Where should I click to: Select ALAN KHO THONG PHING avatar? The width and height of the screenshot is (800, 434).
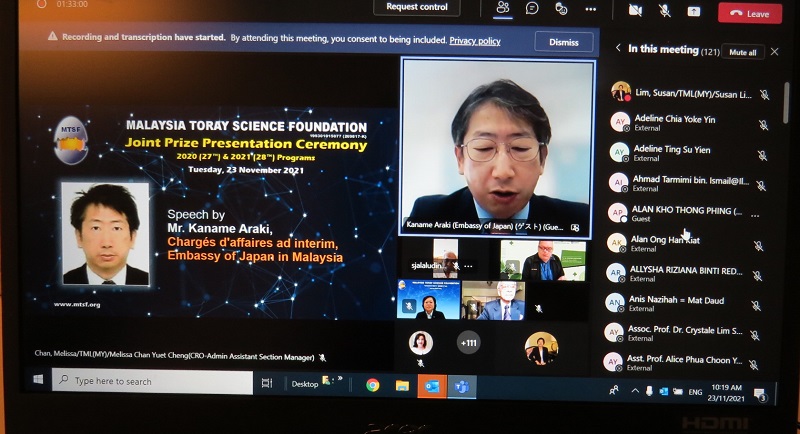617,213
